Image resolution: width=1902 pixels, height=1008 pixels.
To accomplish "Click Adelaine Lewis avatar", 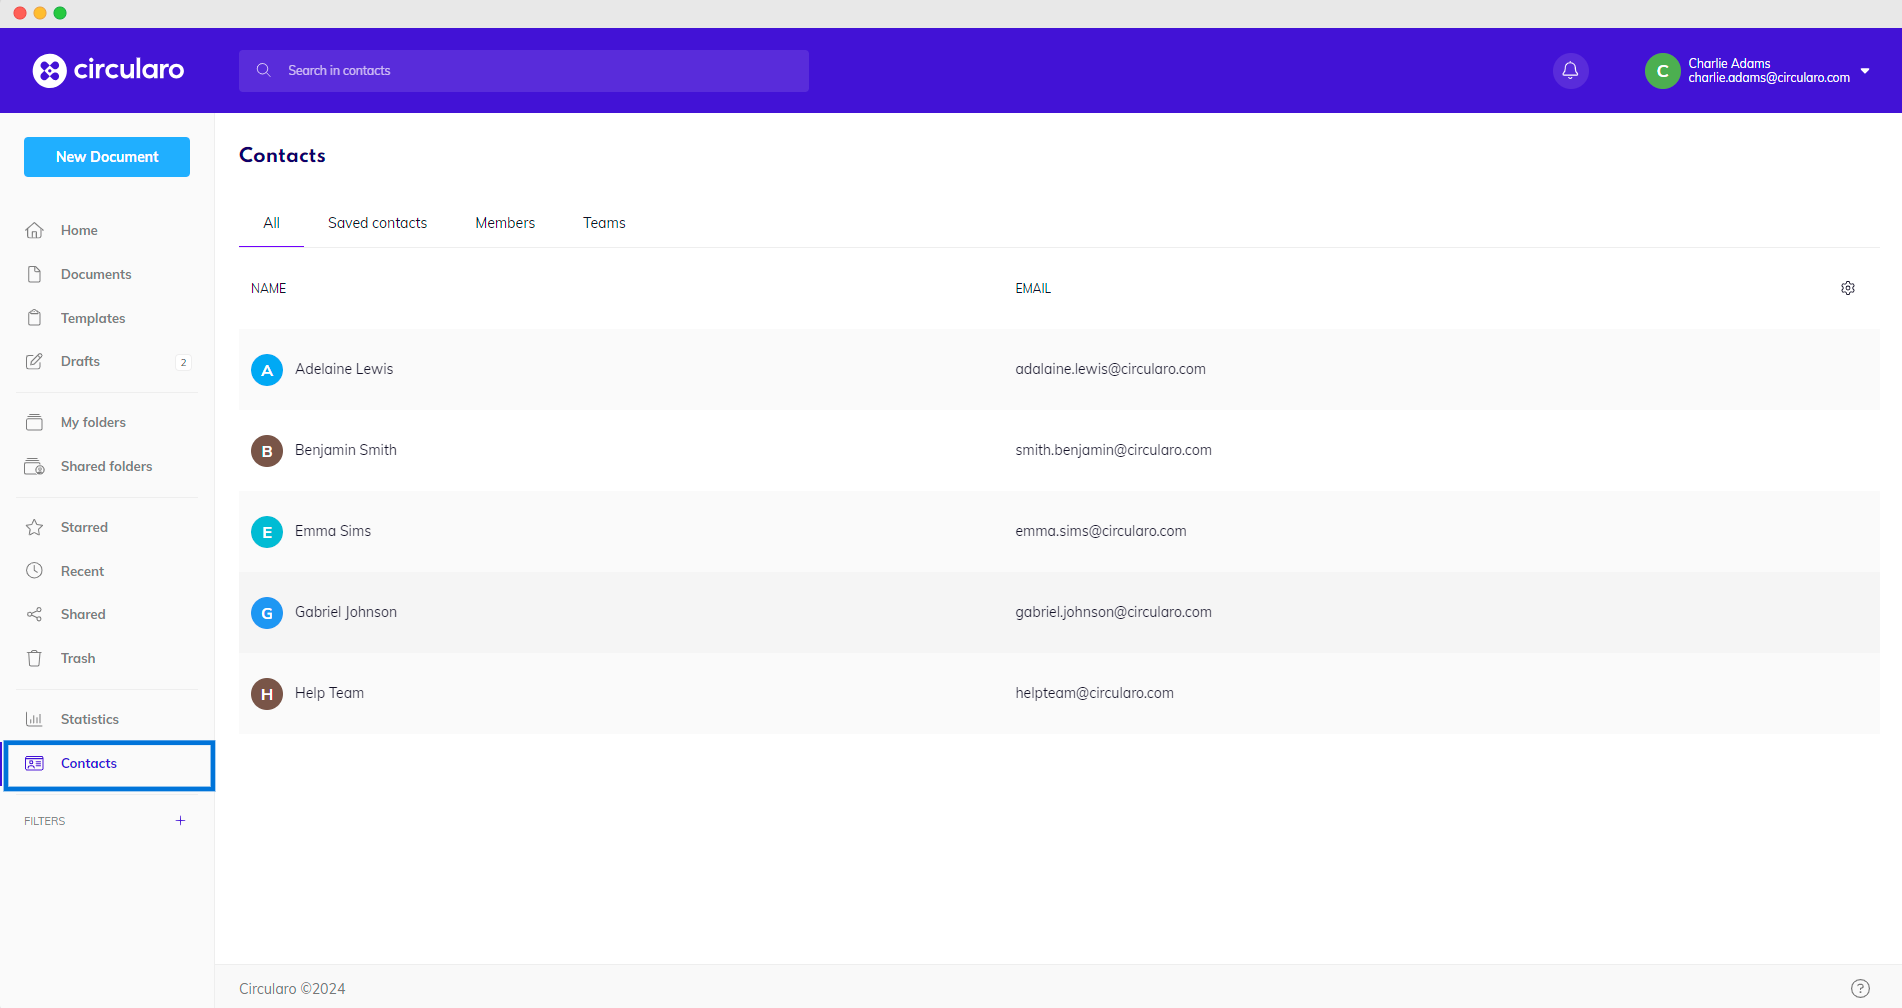I will [x=267, y=370].
